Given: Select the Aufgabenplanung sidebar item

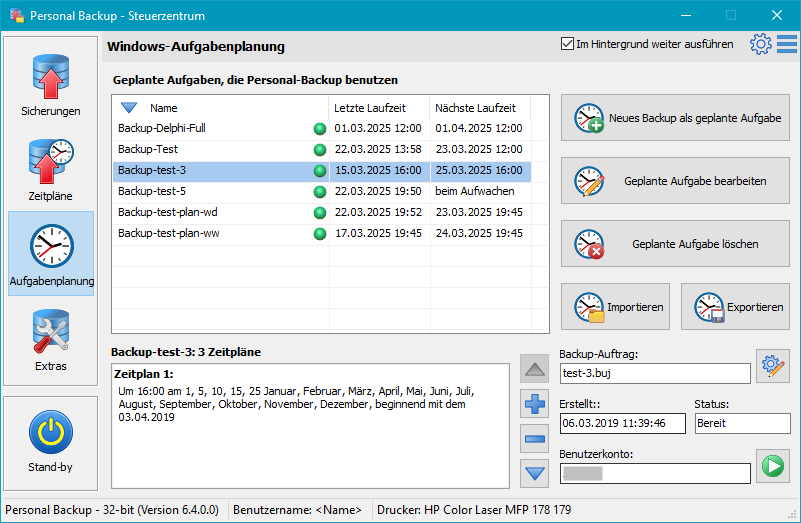Looking at the screenshot, I should pyautogui.click(x=51, y=254).
